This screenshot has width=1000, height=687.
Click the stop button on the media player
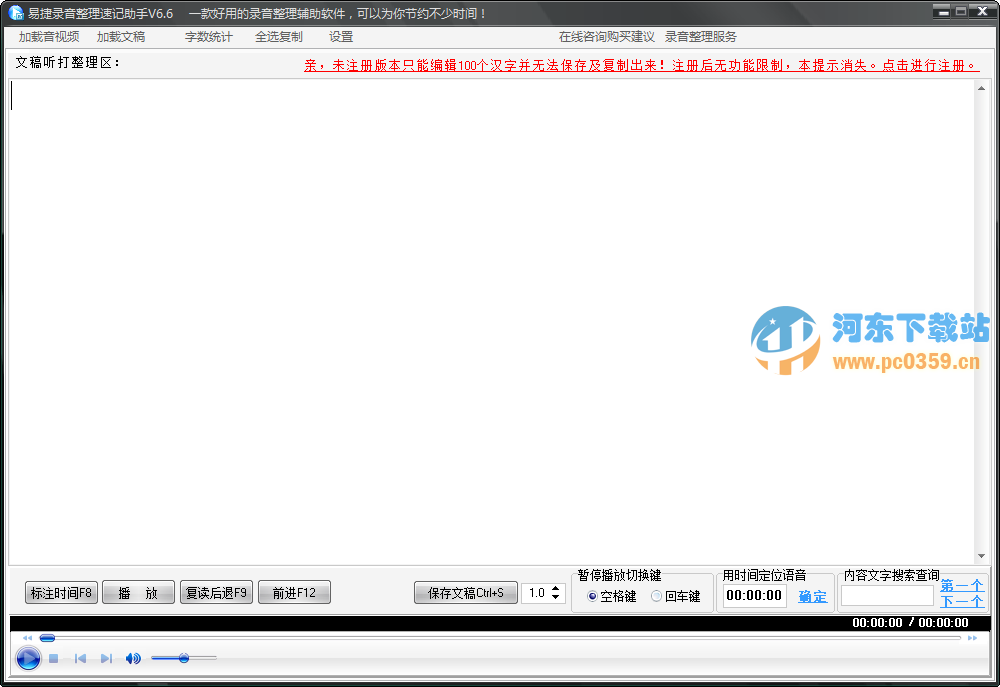point(53,658)
